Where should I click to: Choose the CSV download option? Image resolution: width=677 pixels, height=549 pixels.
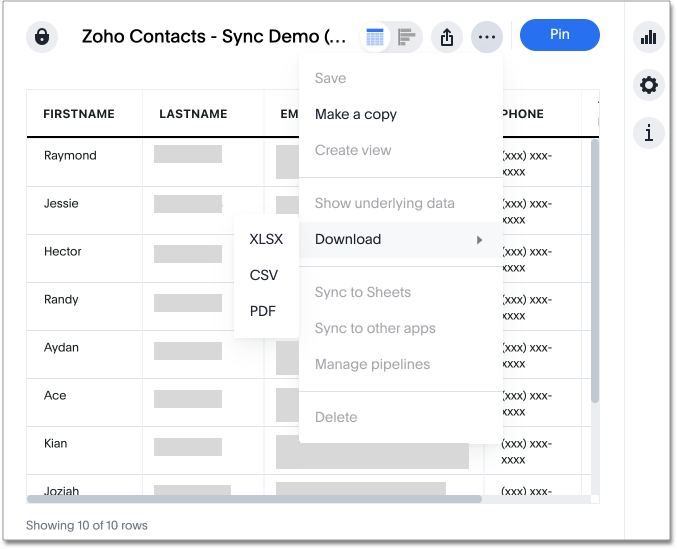(264, 275)
